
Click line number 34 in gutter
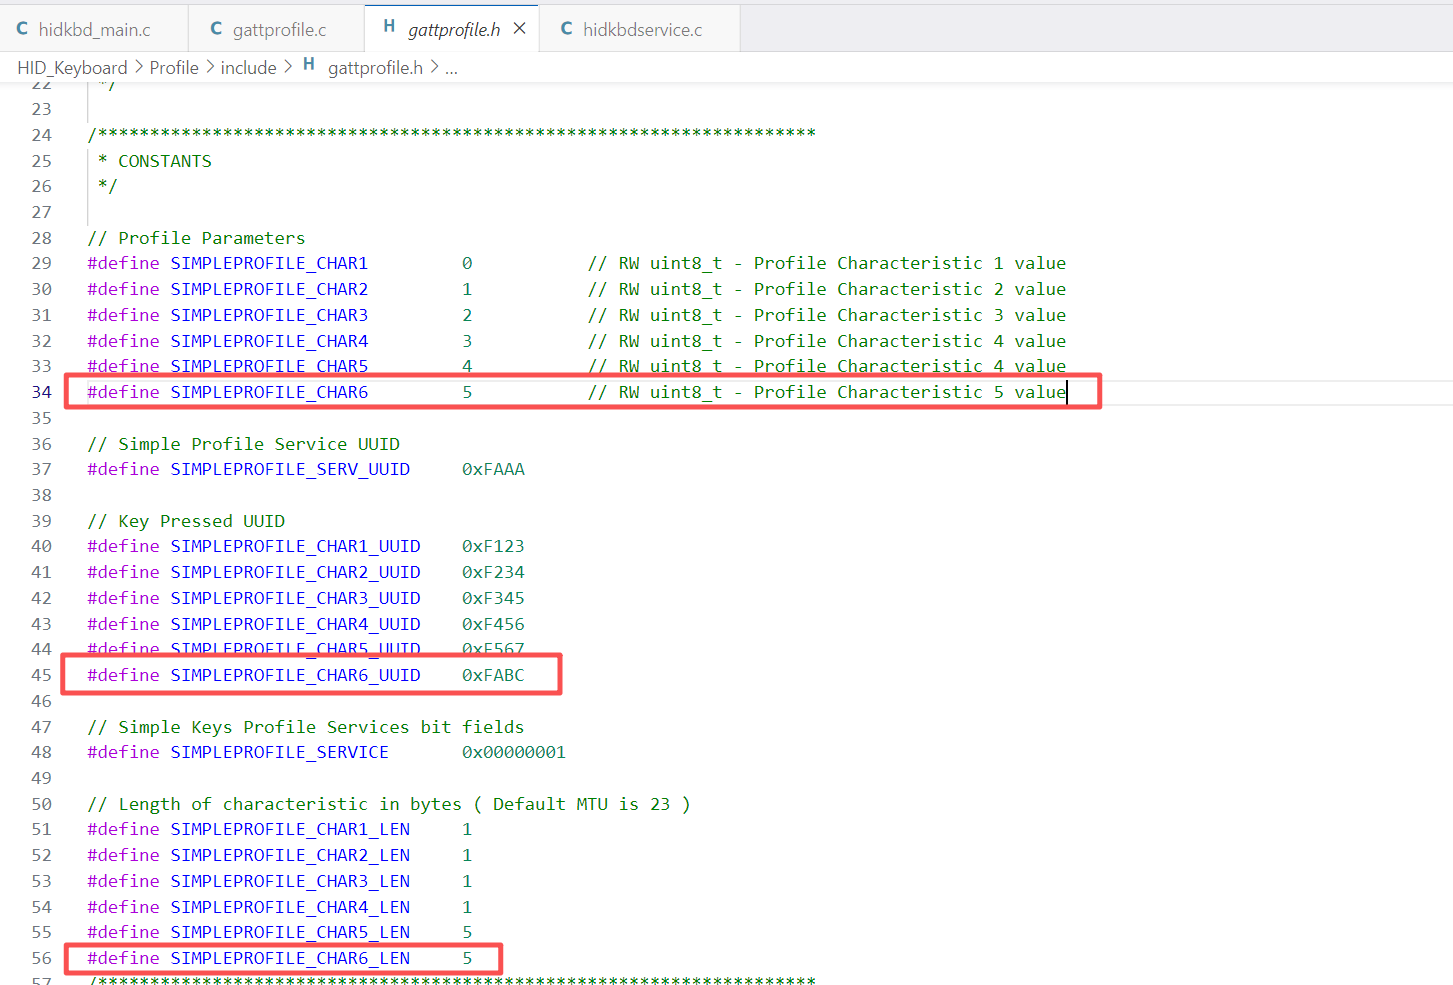(x=41, y=392)
